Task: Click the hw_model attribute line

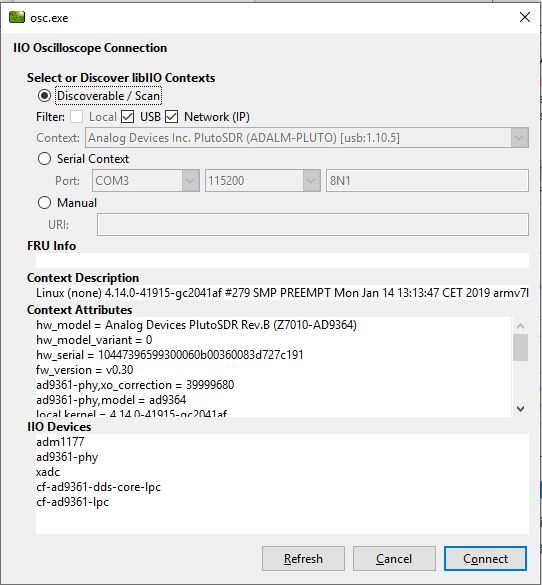Action: tap(196, 325)
